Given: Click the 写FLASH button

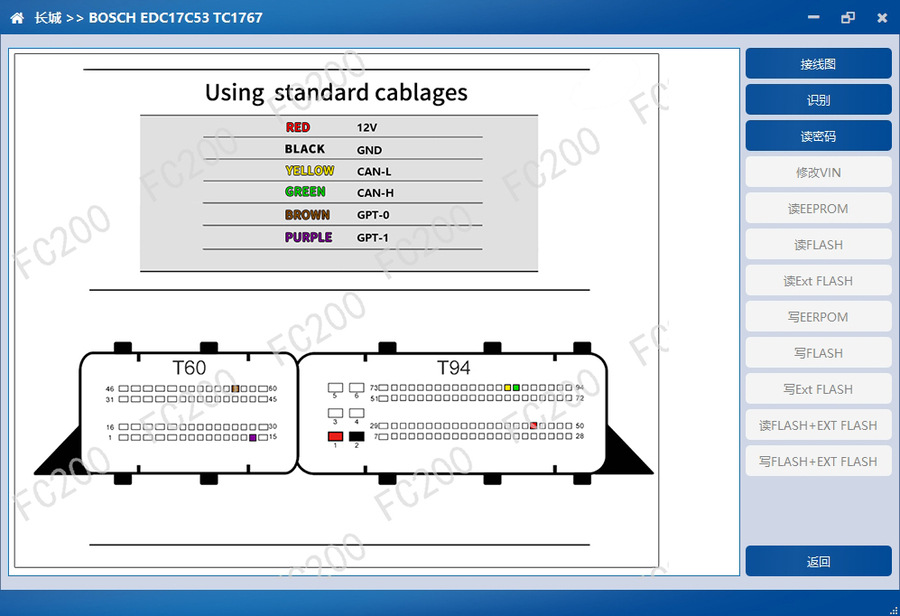Looking at the screenshot, I should [x=818, y=353].
